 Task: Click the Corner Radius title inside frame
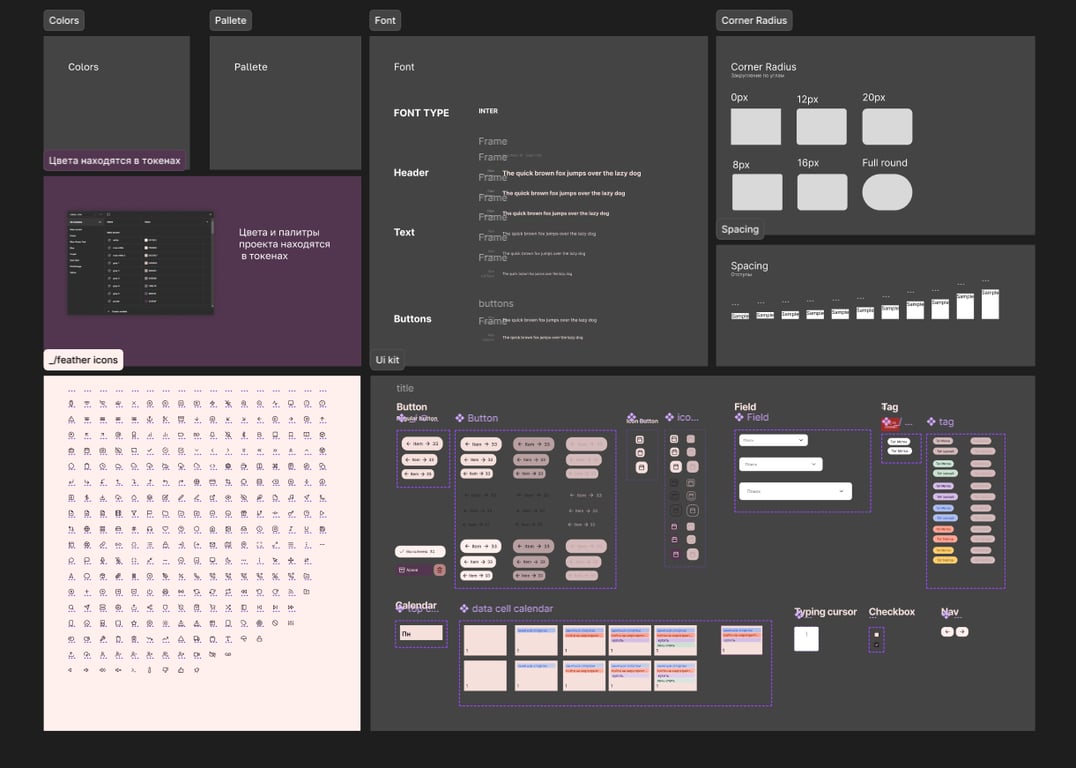click(763, 67)
